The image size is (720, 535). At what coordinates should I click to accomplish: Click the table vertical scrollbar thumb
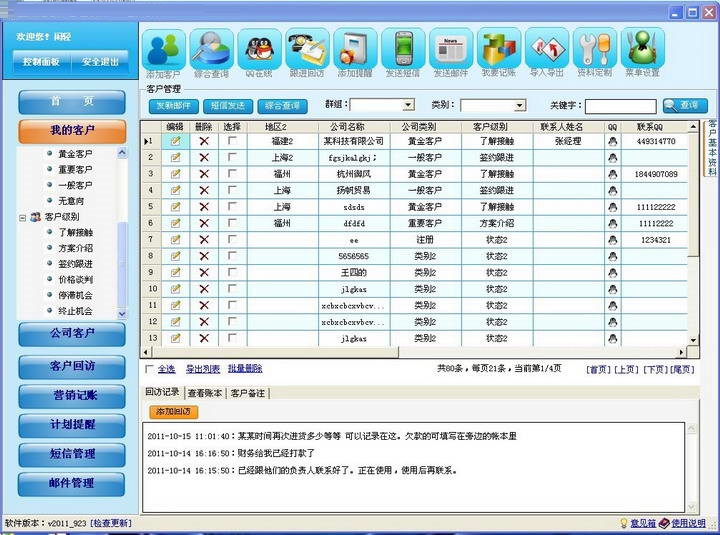pos(693,194)
